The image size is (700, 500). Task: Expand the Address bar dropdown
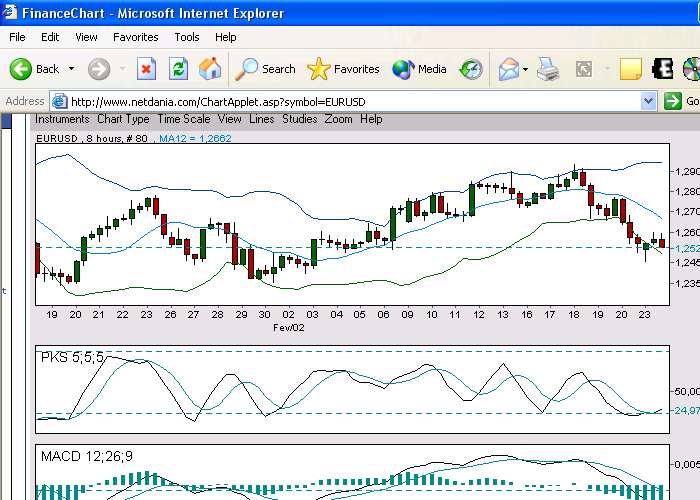(x=648, y=101)
